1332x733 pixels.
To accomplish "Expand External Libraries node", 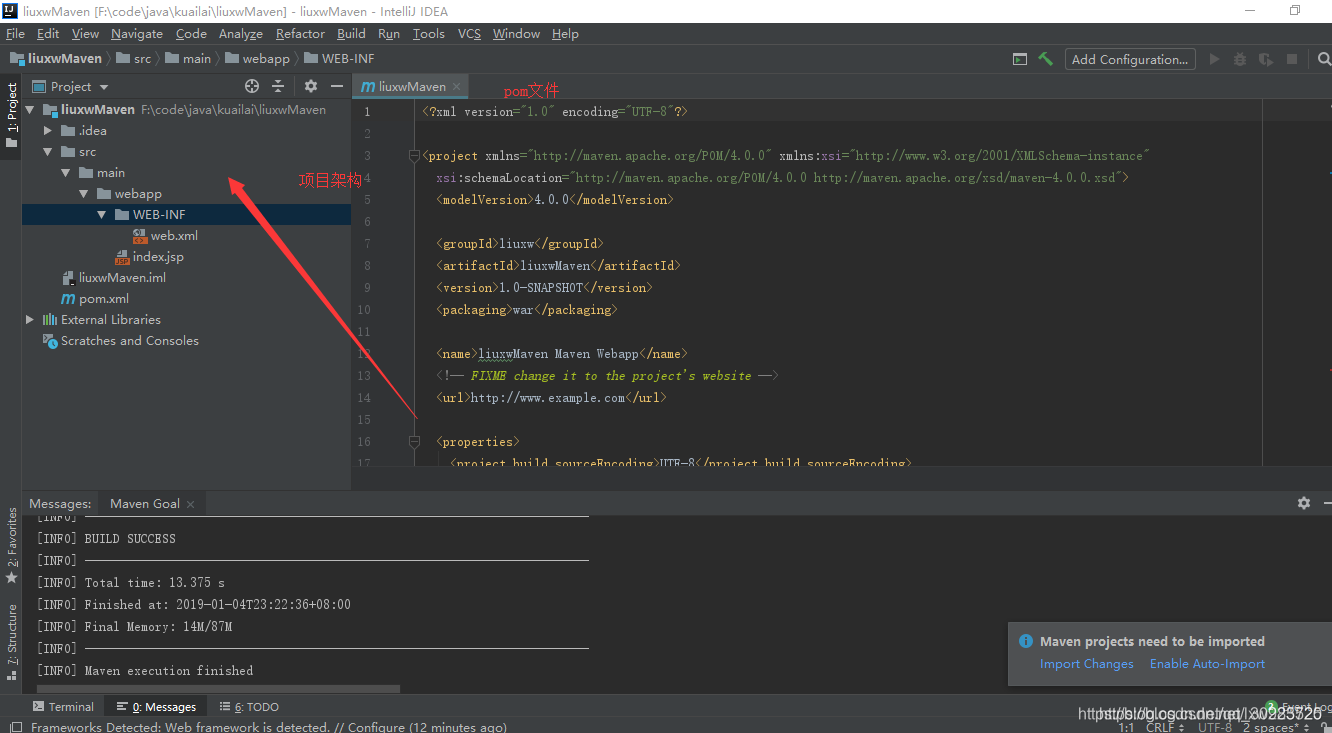I will 30,320.
